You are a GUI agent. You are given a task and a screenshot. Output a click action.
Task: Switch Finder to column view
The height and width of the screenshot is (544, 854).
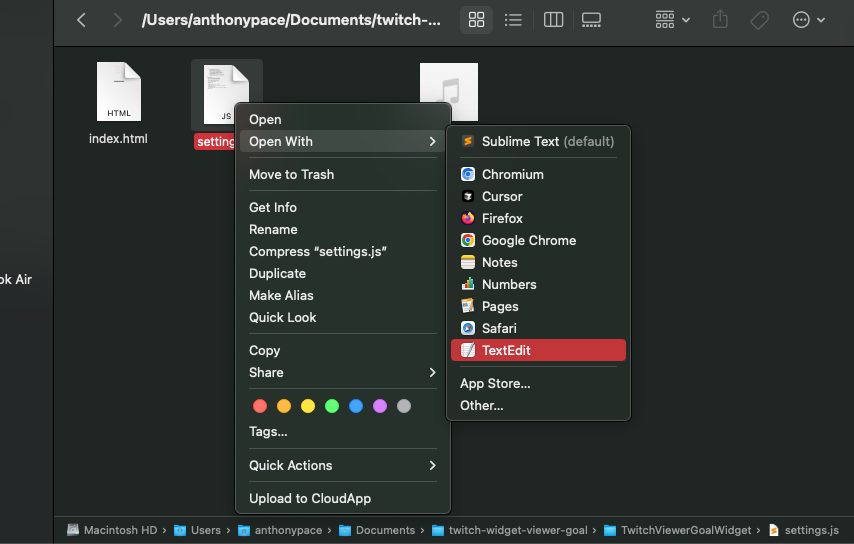pos(553,20)
